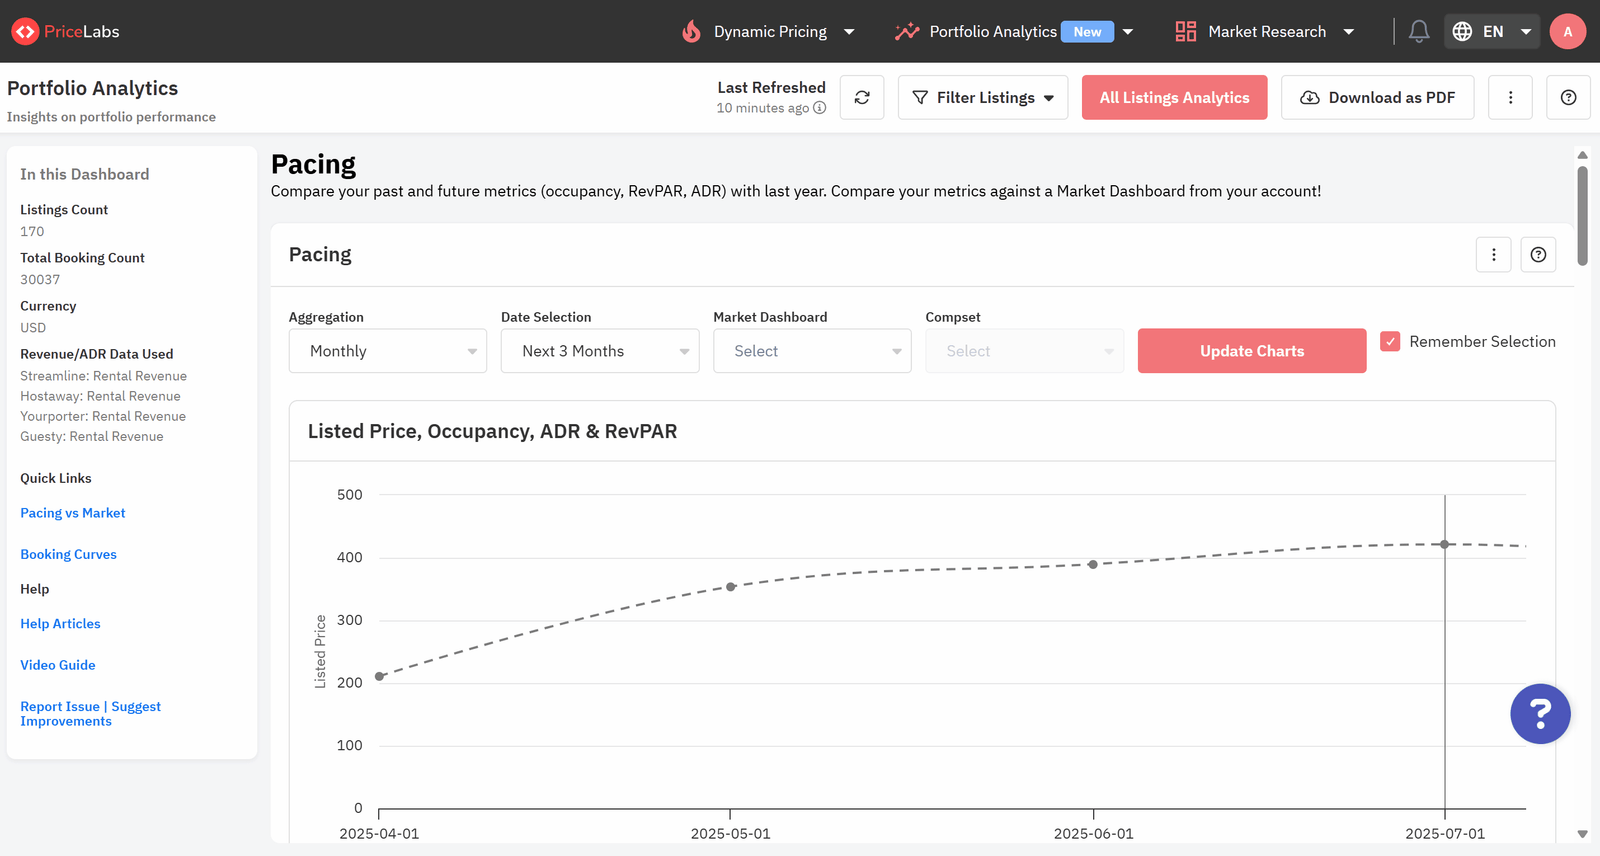Image resolution: width=1600 pixels, height=856 pixels.
Task: Open the notifications bell icon
Action: [x=1419, y=32]
